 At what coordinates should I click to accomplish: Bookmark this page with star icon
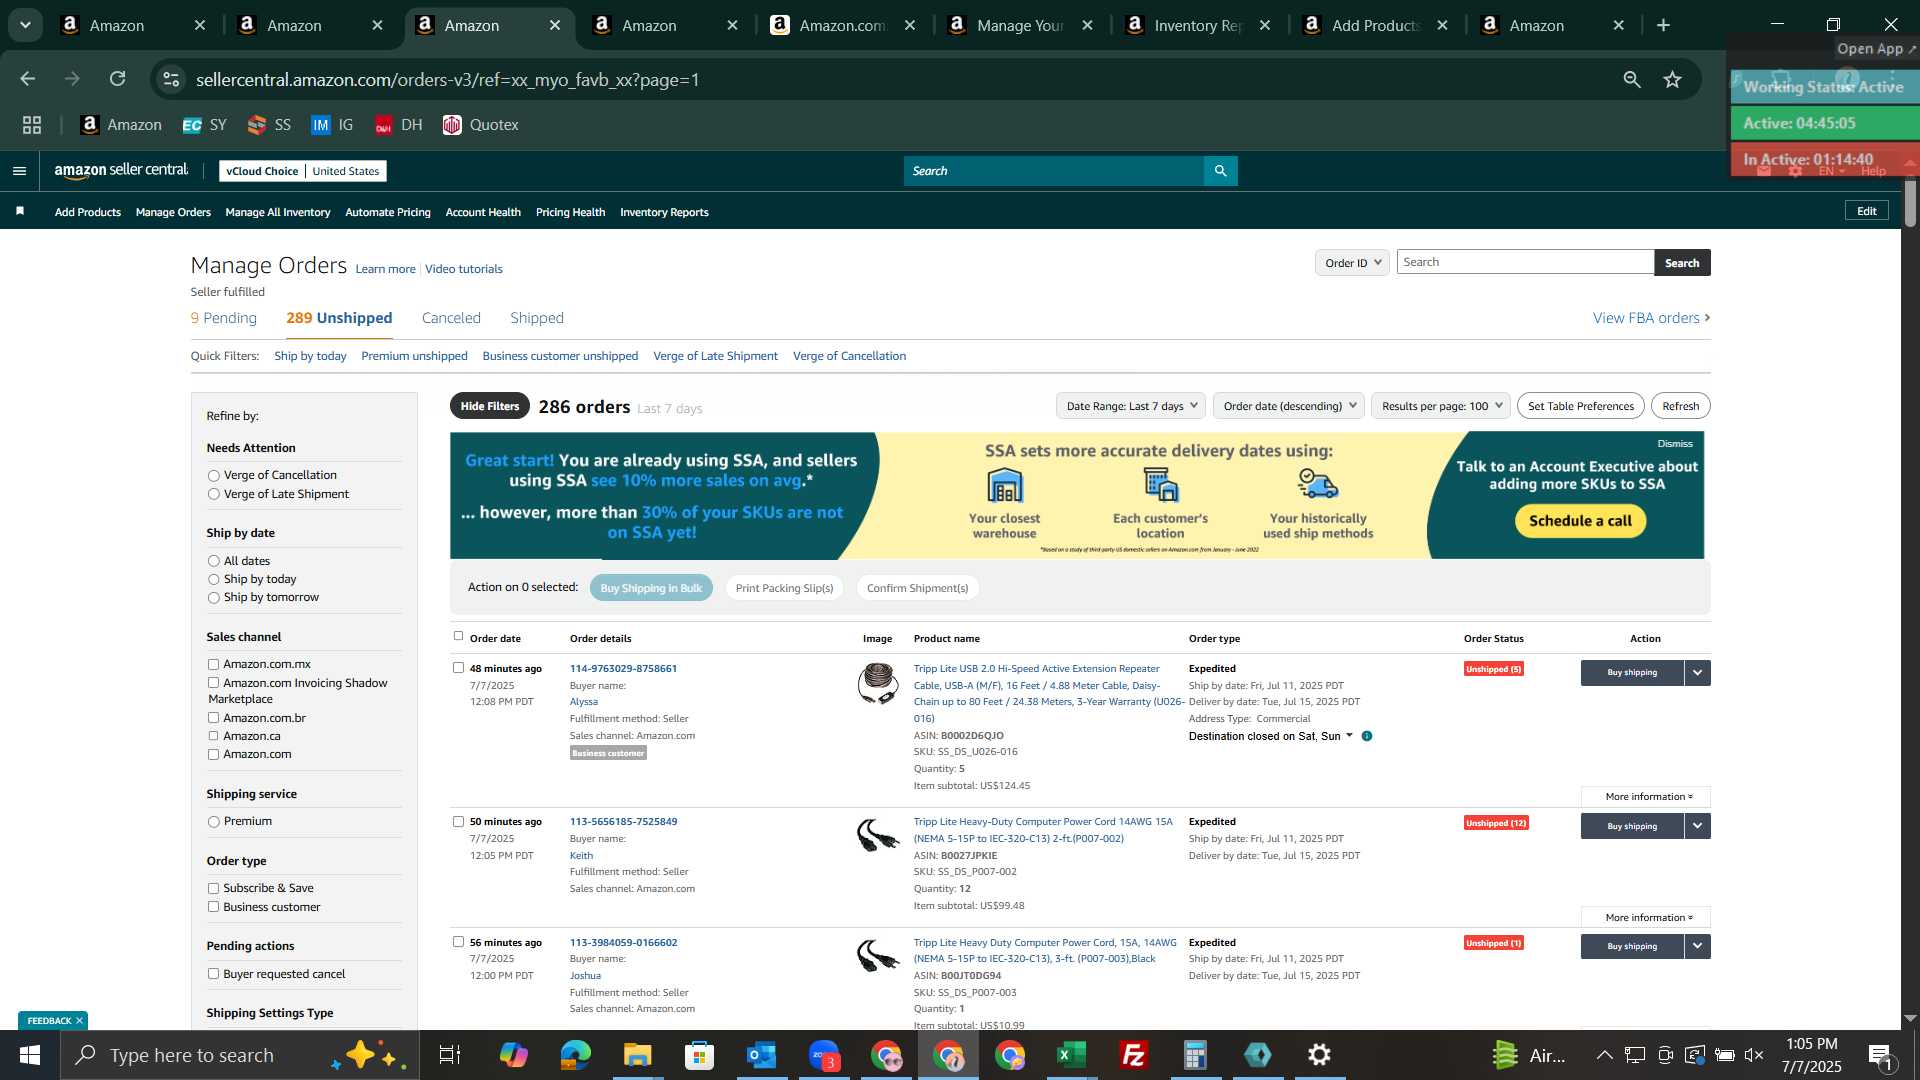pyautogui.click(x=1672, y=80)
